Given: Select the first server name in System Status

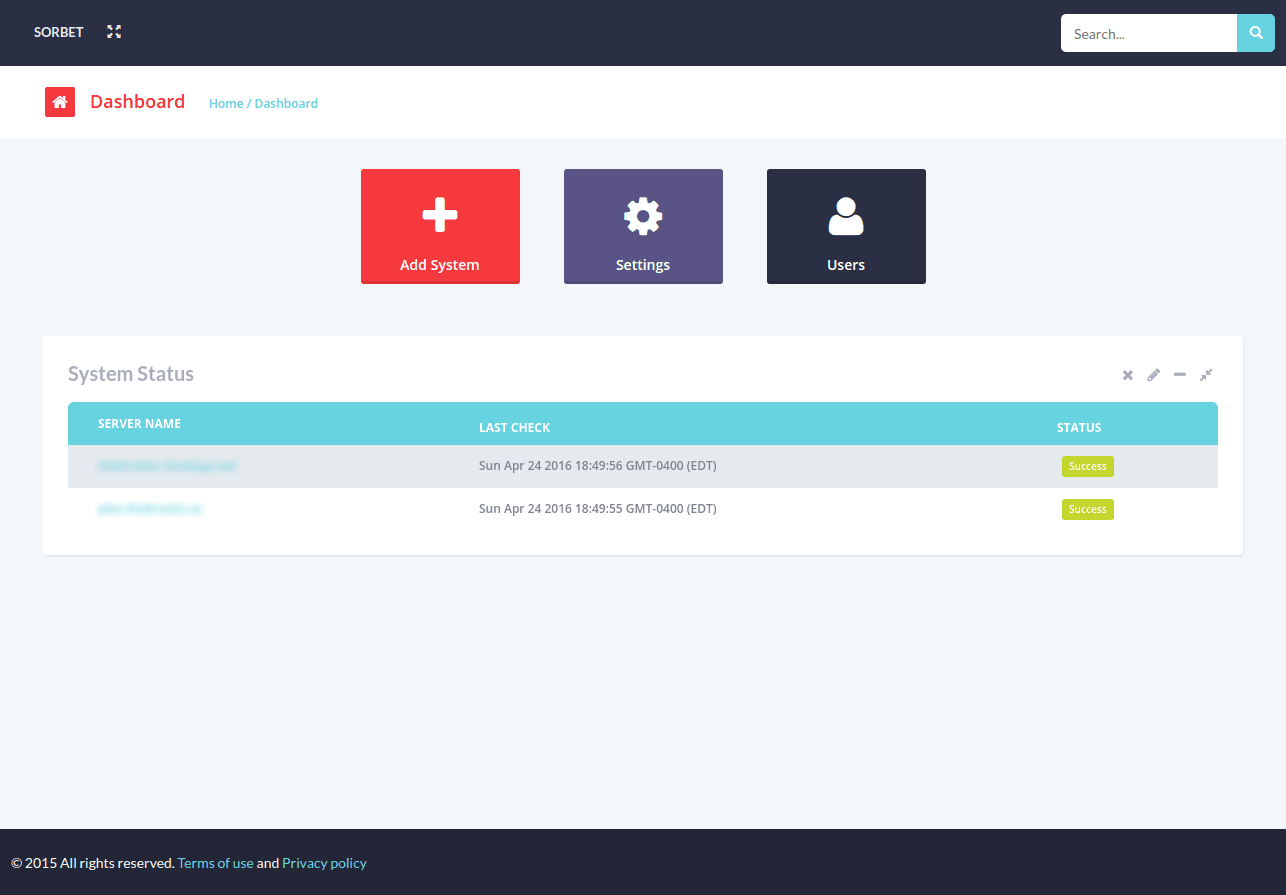Looking at the screenshot, I should coord(167,465).
